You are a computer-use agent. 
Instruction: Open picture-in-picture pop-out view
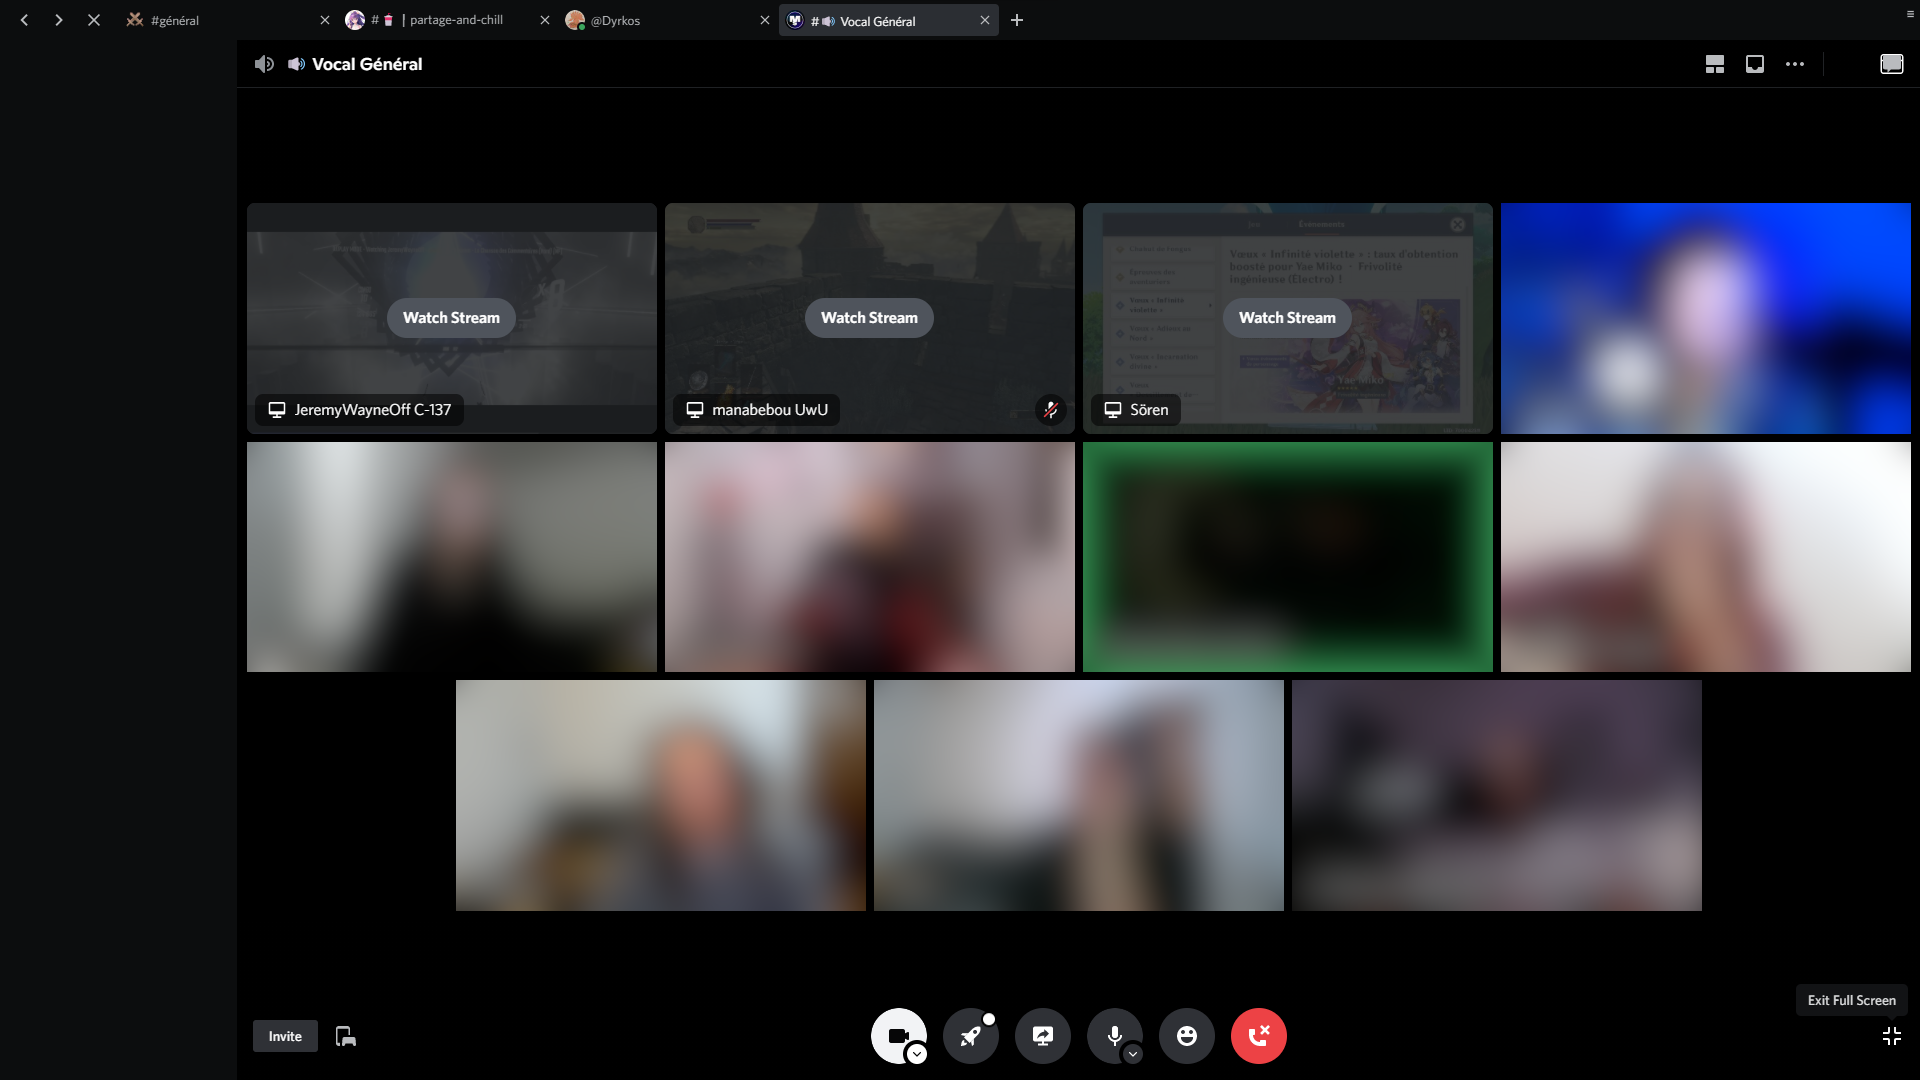click(x=1754, y=63)
